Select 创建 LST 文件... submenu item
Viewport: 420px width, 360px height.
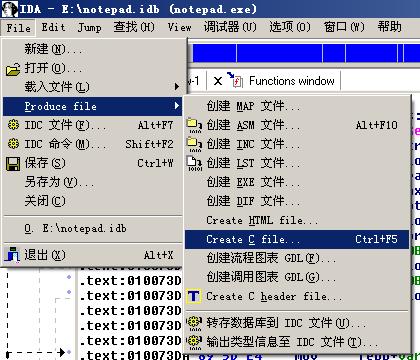297,163
